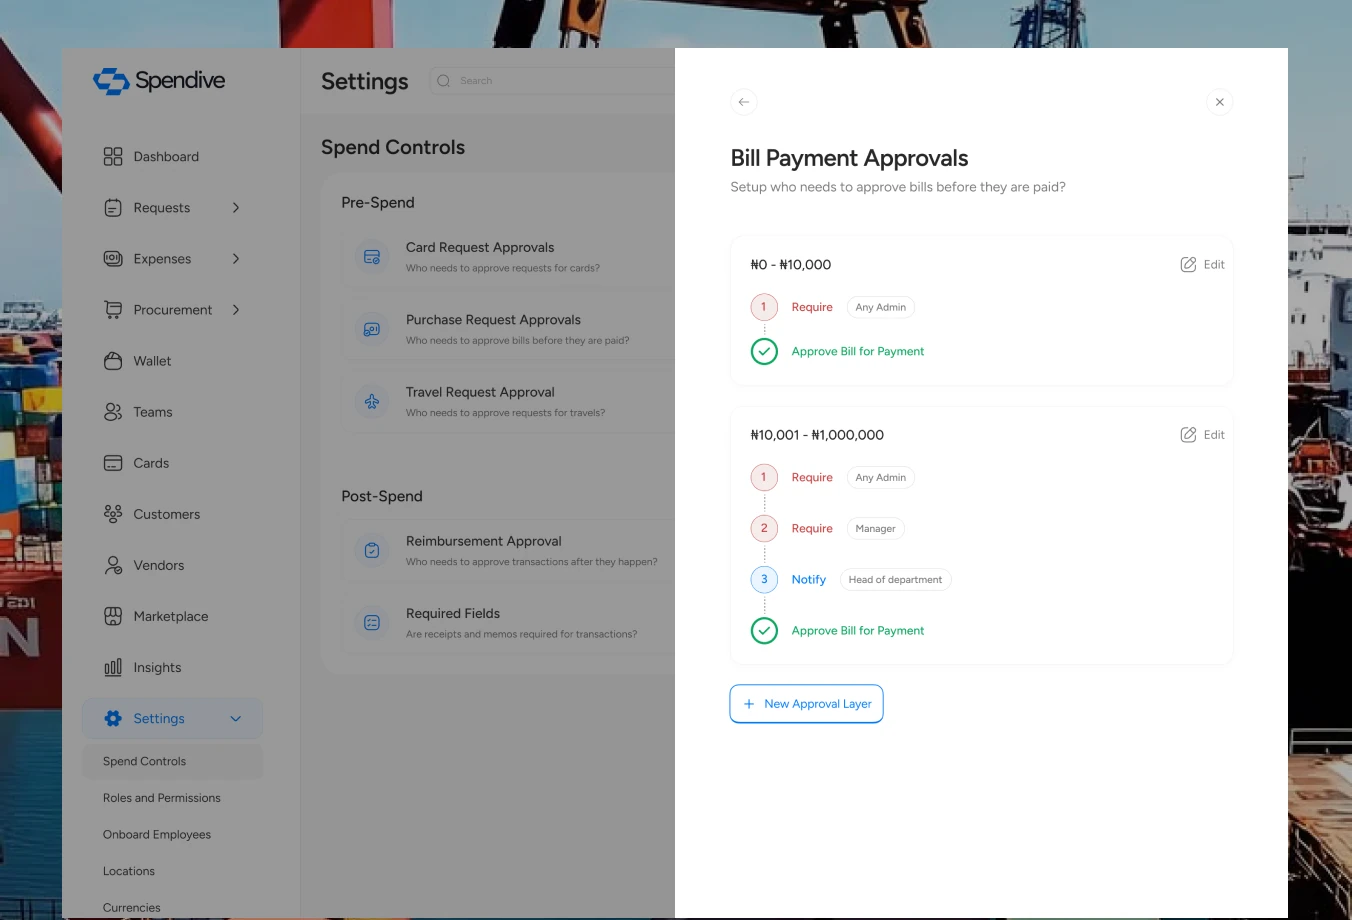Collapse the Settings menu chevron
1352x920 pixels.
[236, 719]
